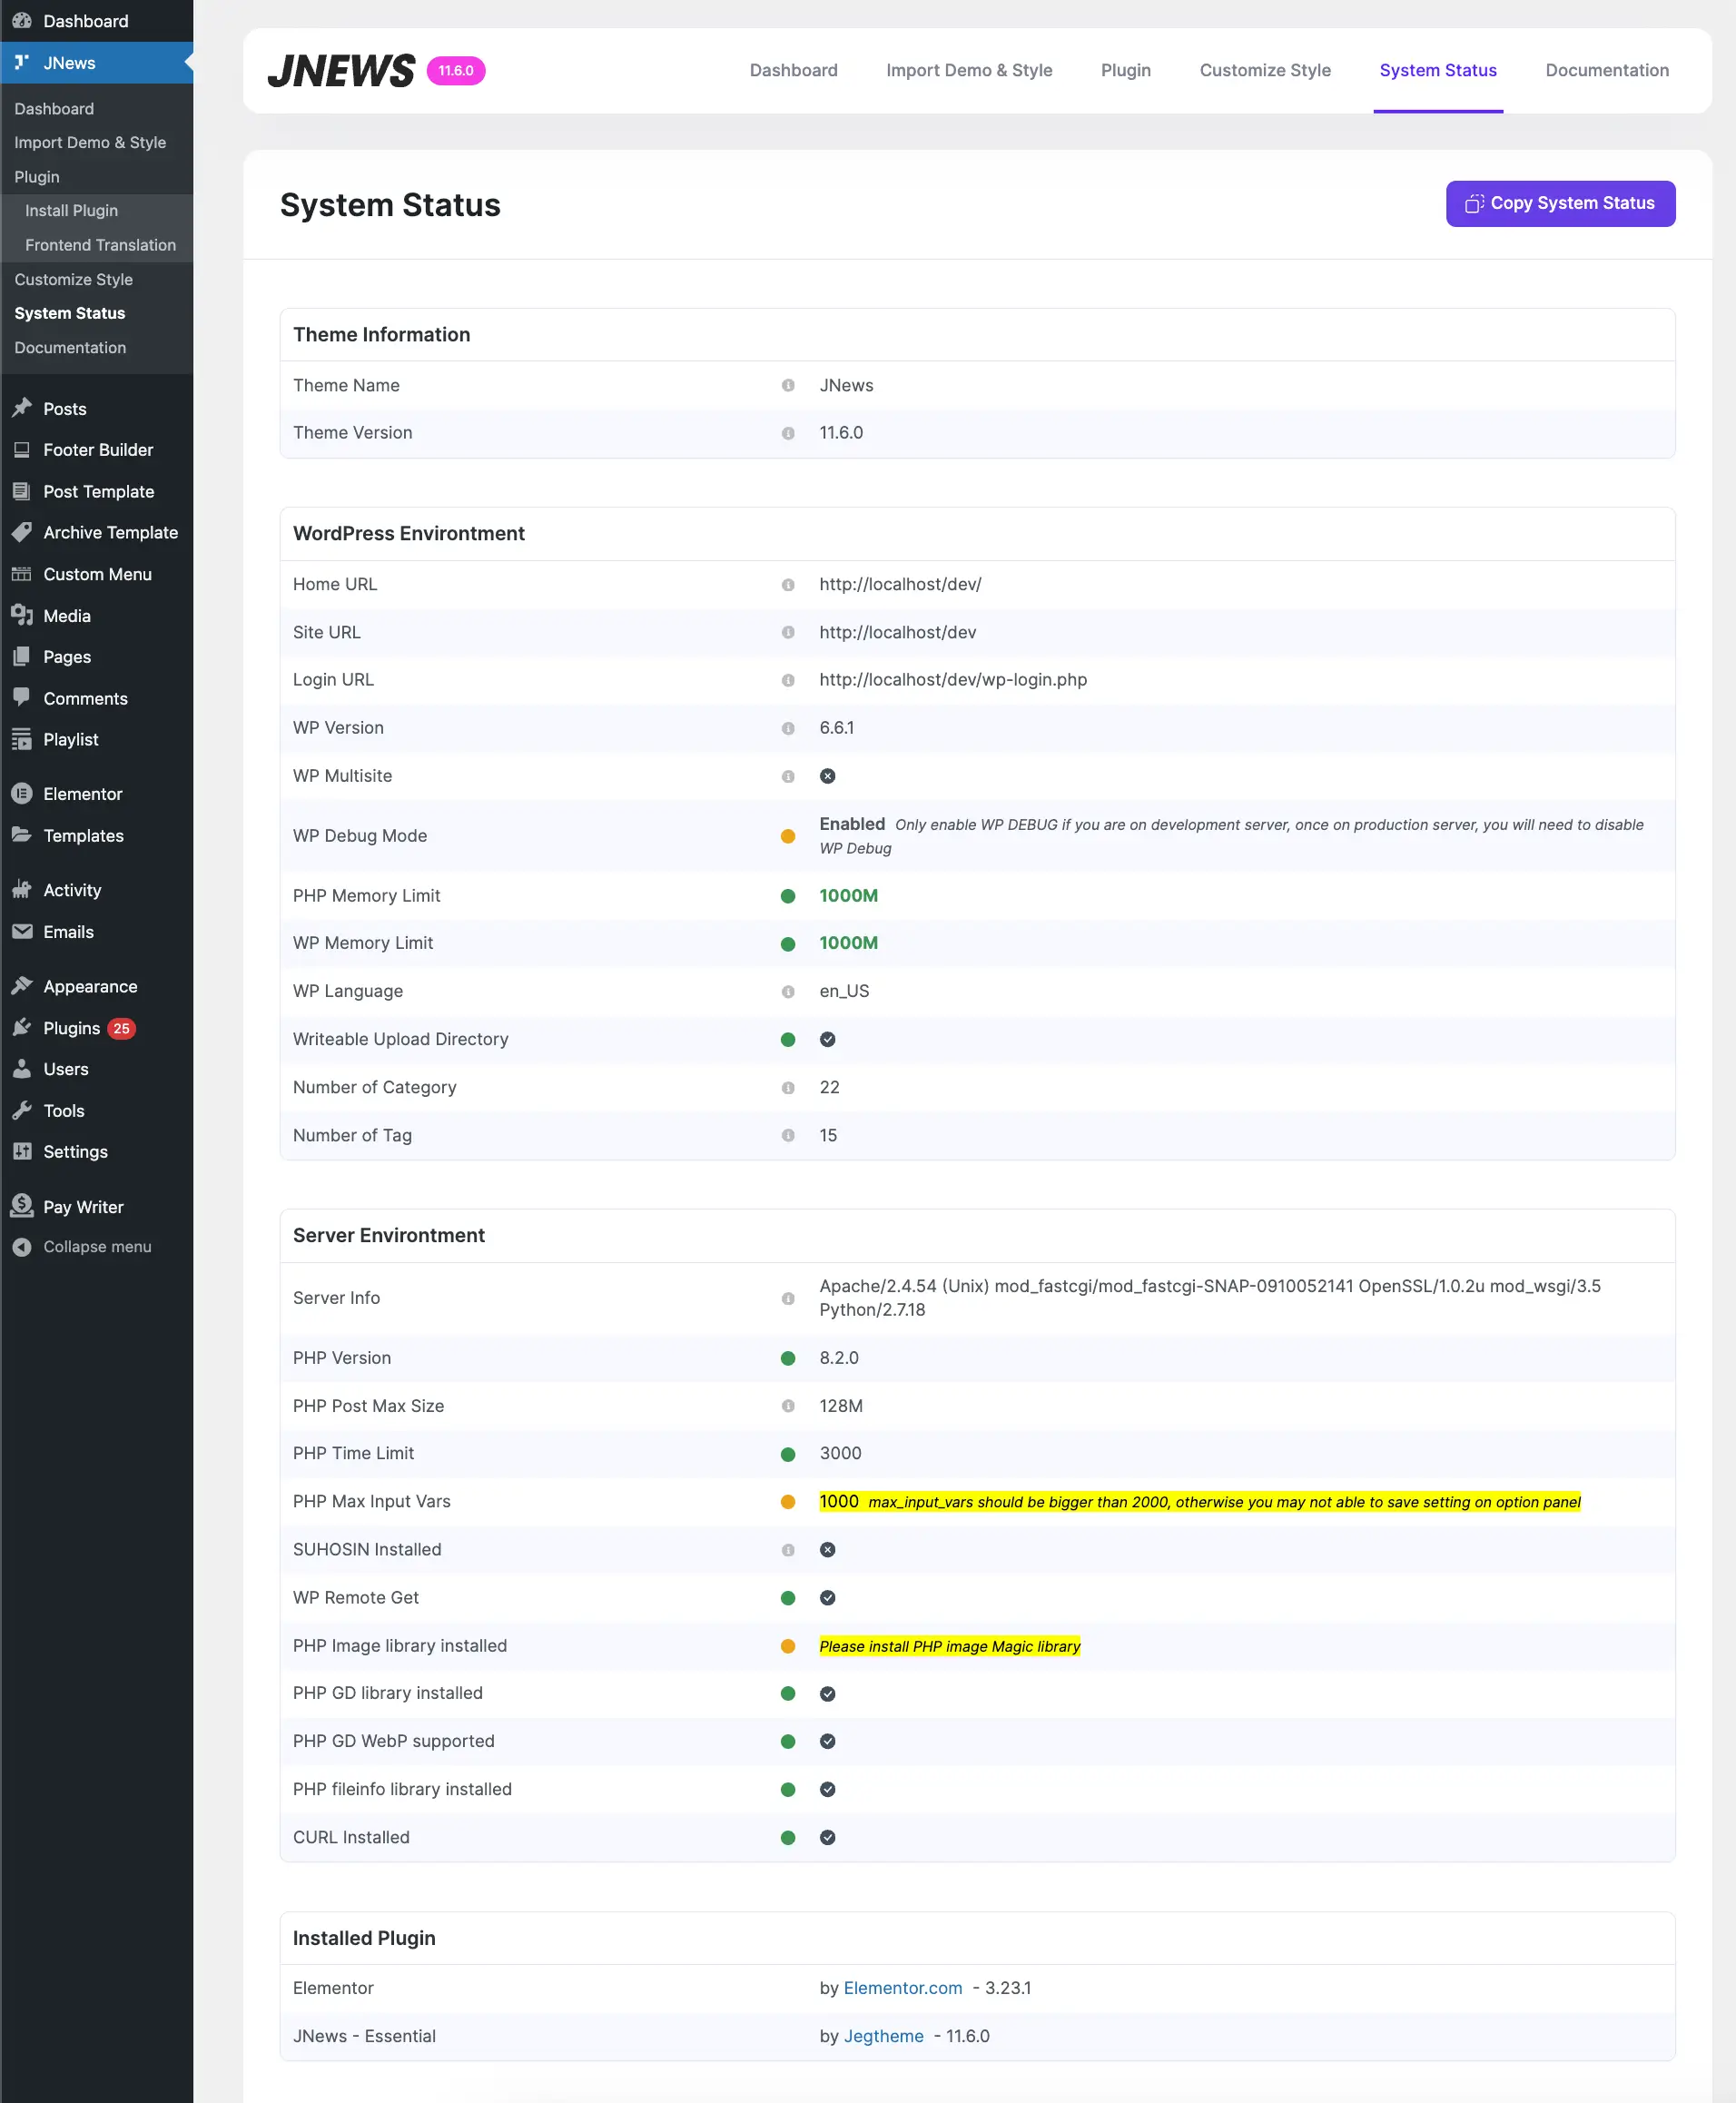1736x2103 pixels.
Task: Expand the Settings menu in sidebar
Action: coord(75,1151)
